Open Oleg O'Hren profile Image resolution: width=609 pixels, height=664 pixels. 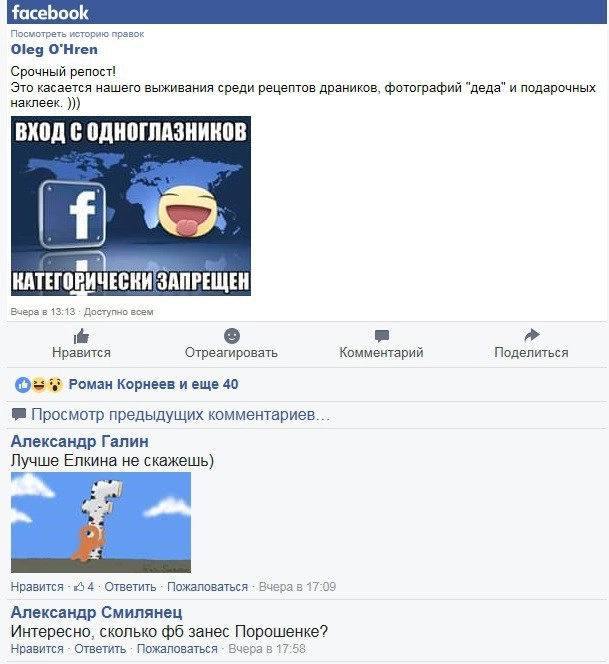54,49
